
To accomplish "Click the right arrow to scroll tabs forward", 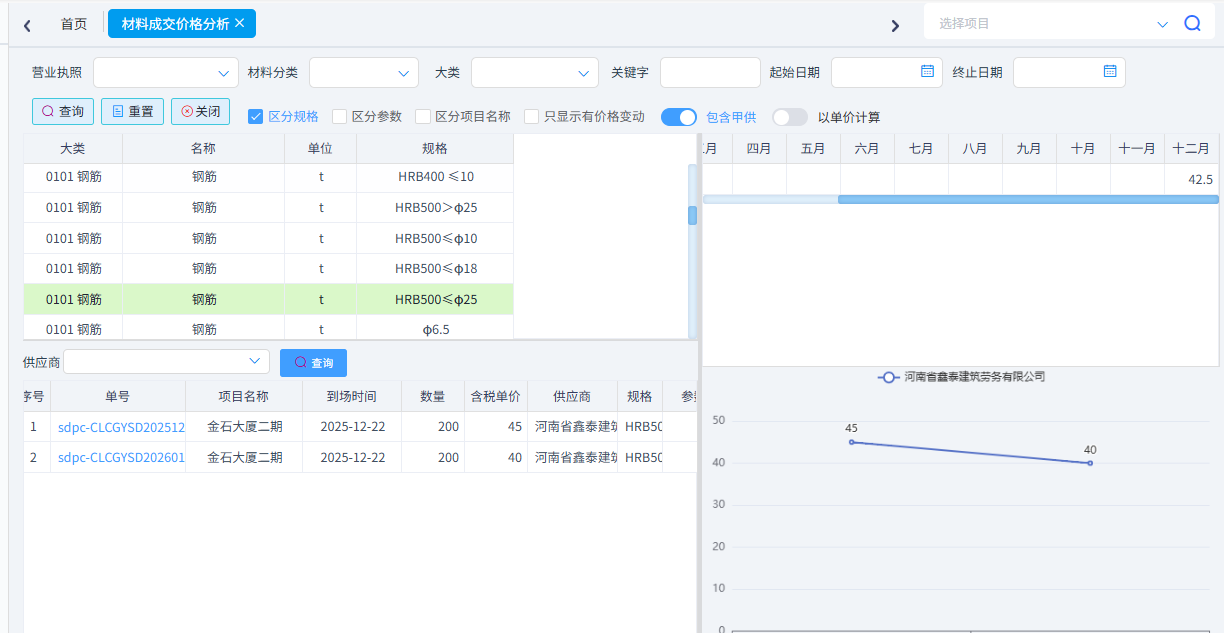I will pos(895,25).
